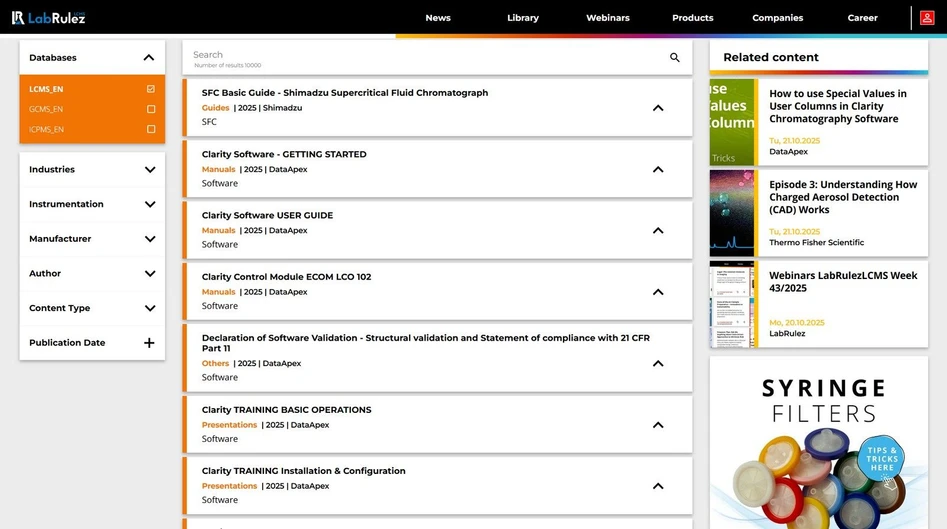947x529 pixels.
Task: Collapse the Databases filter panel
Action: pyautogui.click(x=149, y=58)
